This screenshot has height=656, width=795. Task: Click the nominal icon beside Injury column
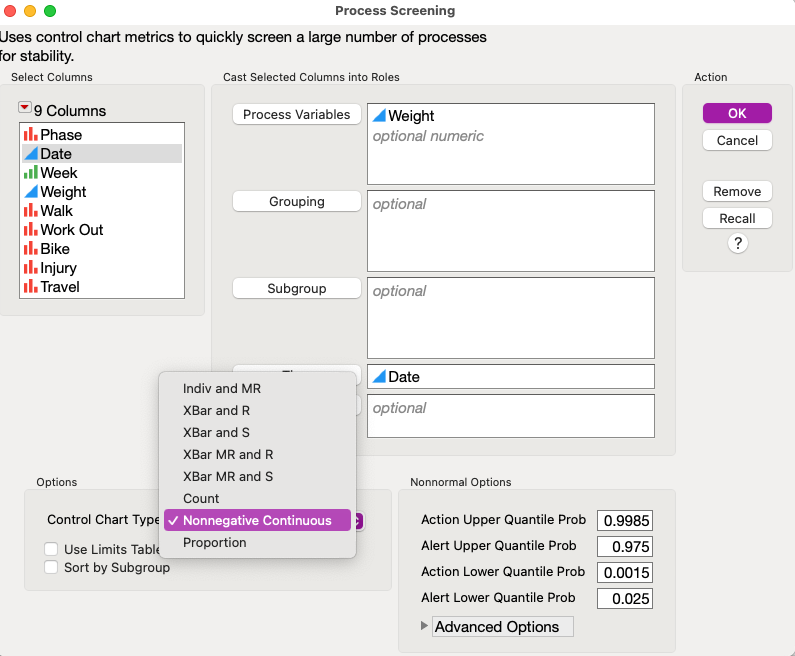click(x=31, y=267)
